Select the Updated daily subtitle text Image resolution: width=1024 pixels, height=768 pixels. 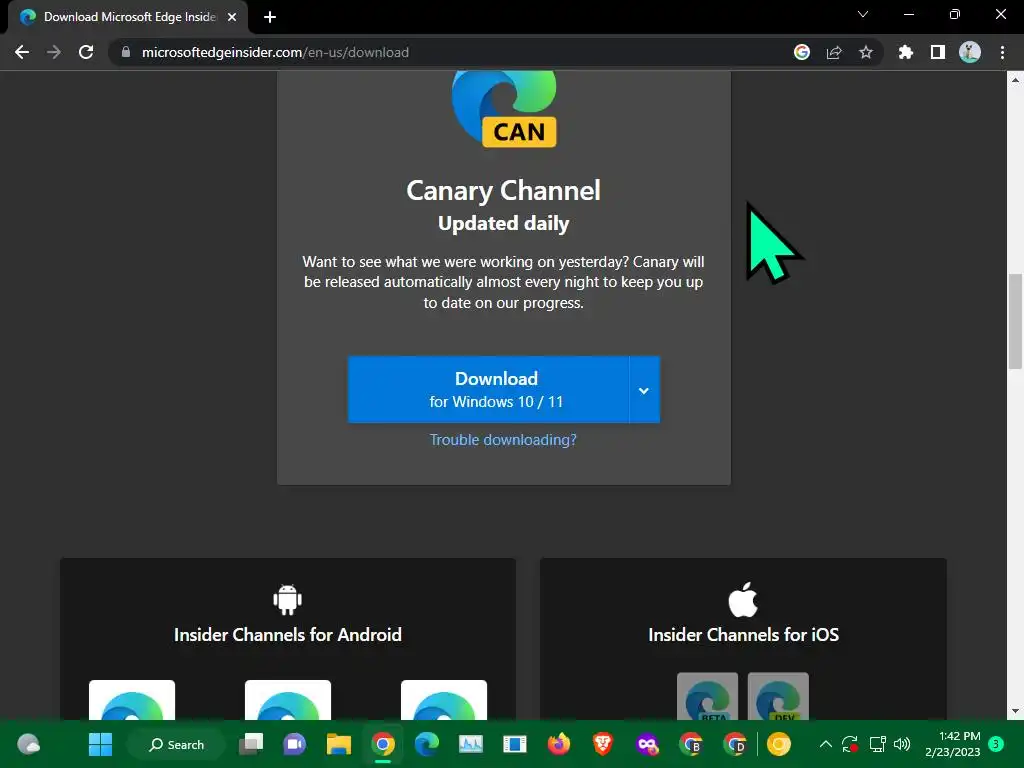pyautogui.click(x=504, y=223)
